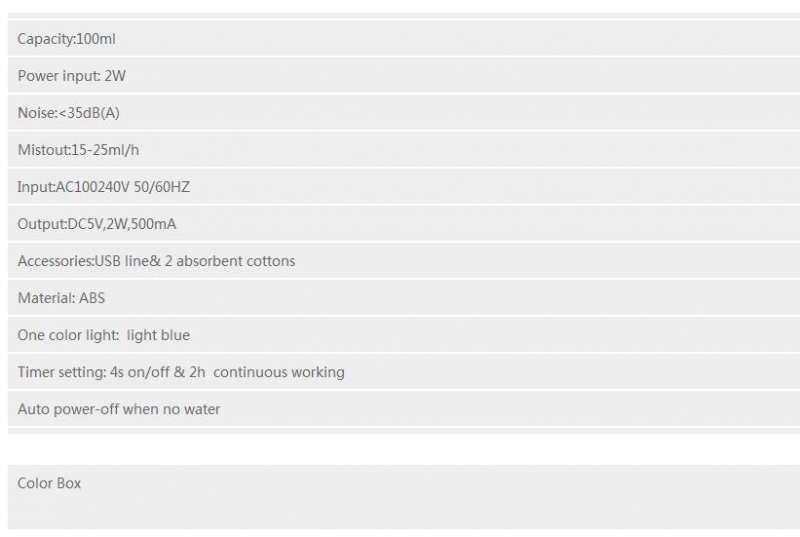Screen dimensions: 800x537
Task: Click the Noise:<35dB(A) specification row
Action: click(x=404, y=113)
